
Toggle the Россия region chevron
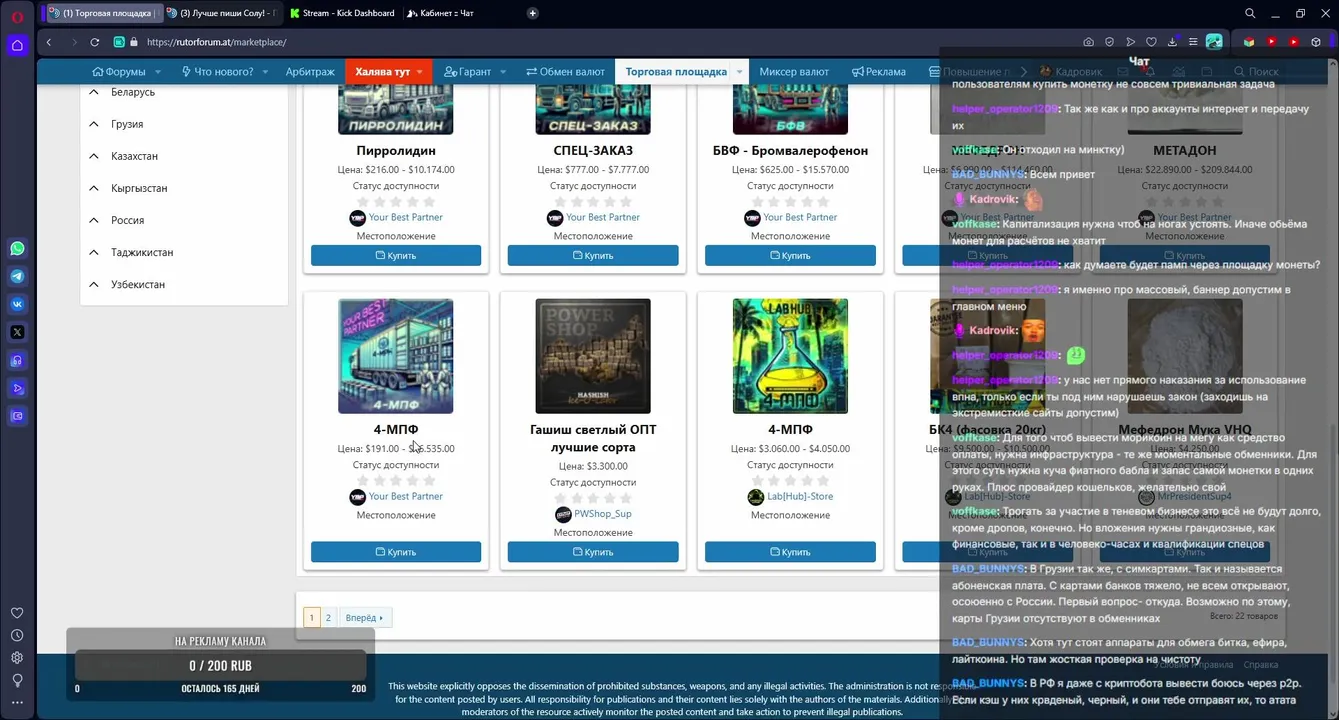click(94, 220)
